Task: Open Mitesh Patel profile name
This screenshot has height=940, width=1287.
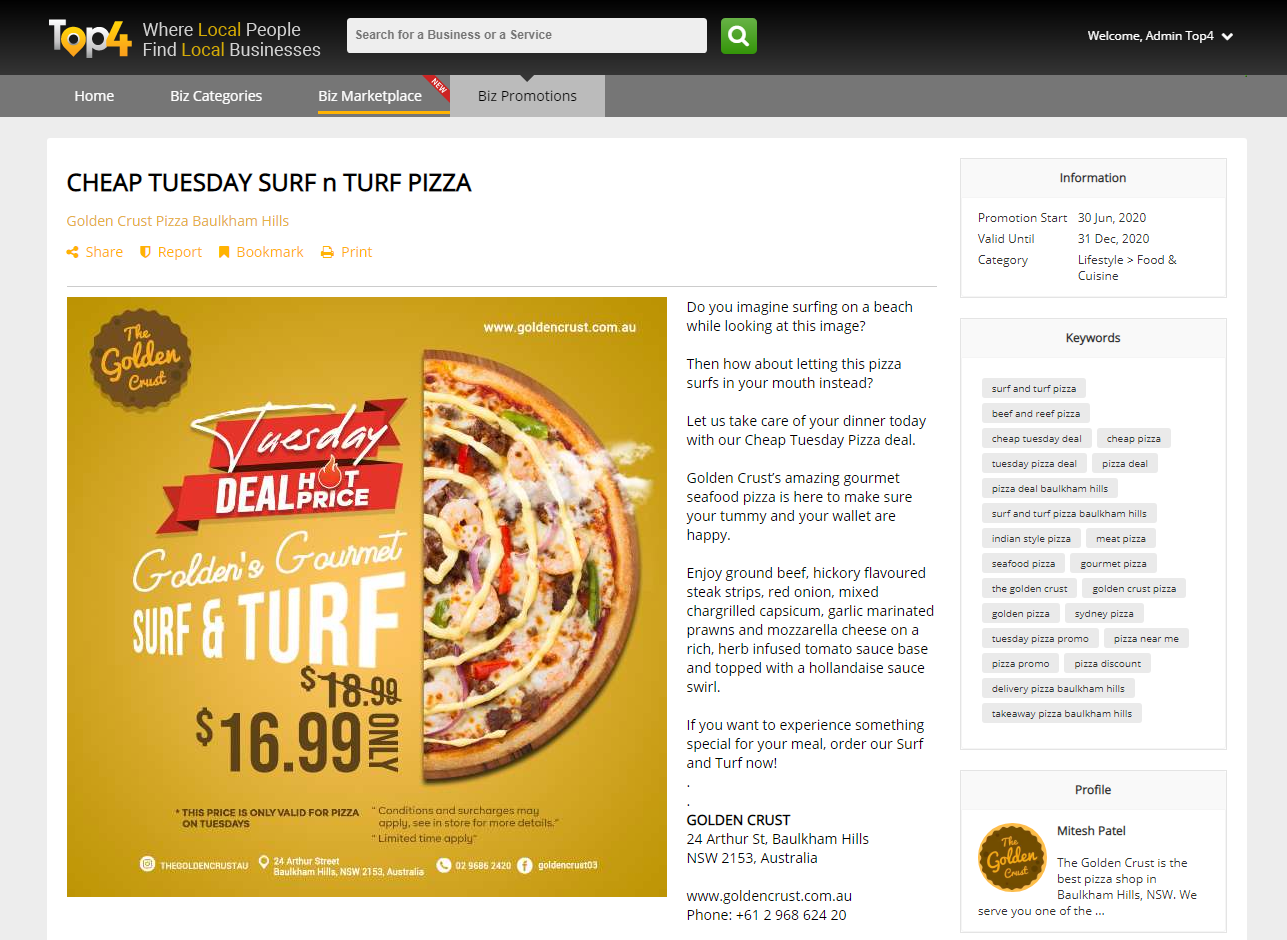Action: coord(1091,831)
